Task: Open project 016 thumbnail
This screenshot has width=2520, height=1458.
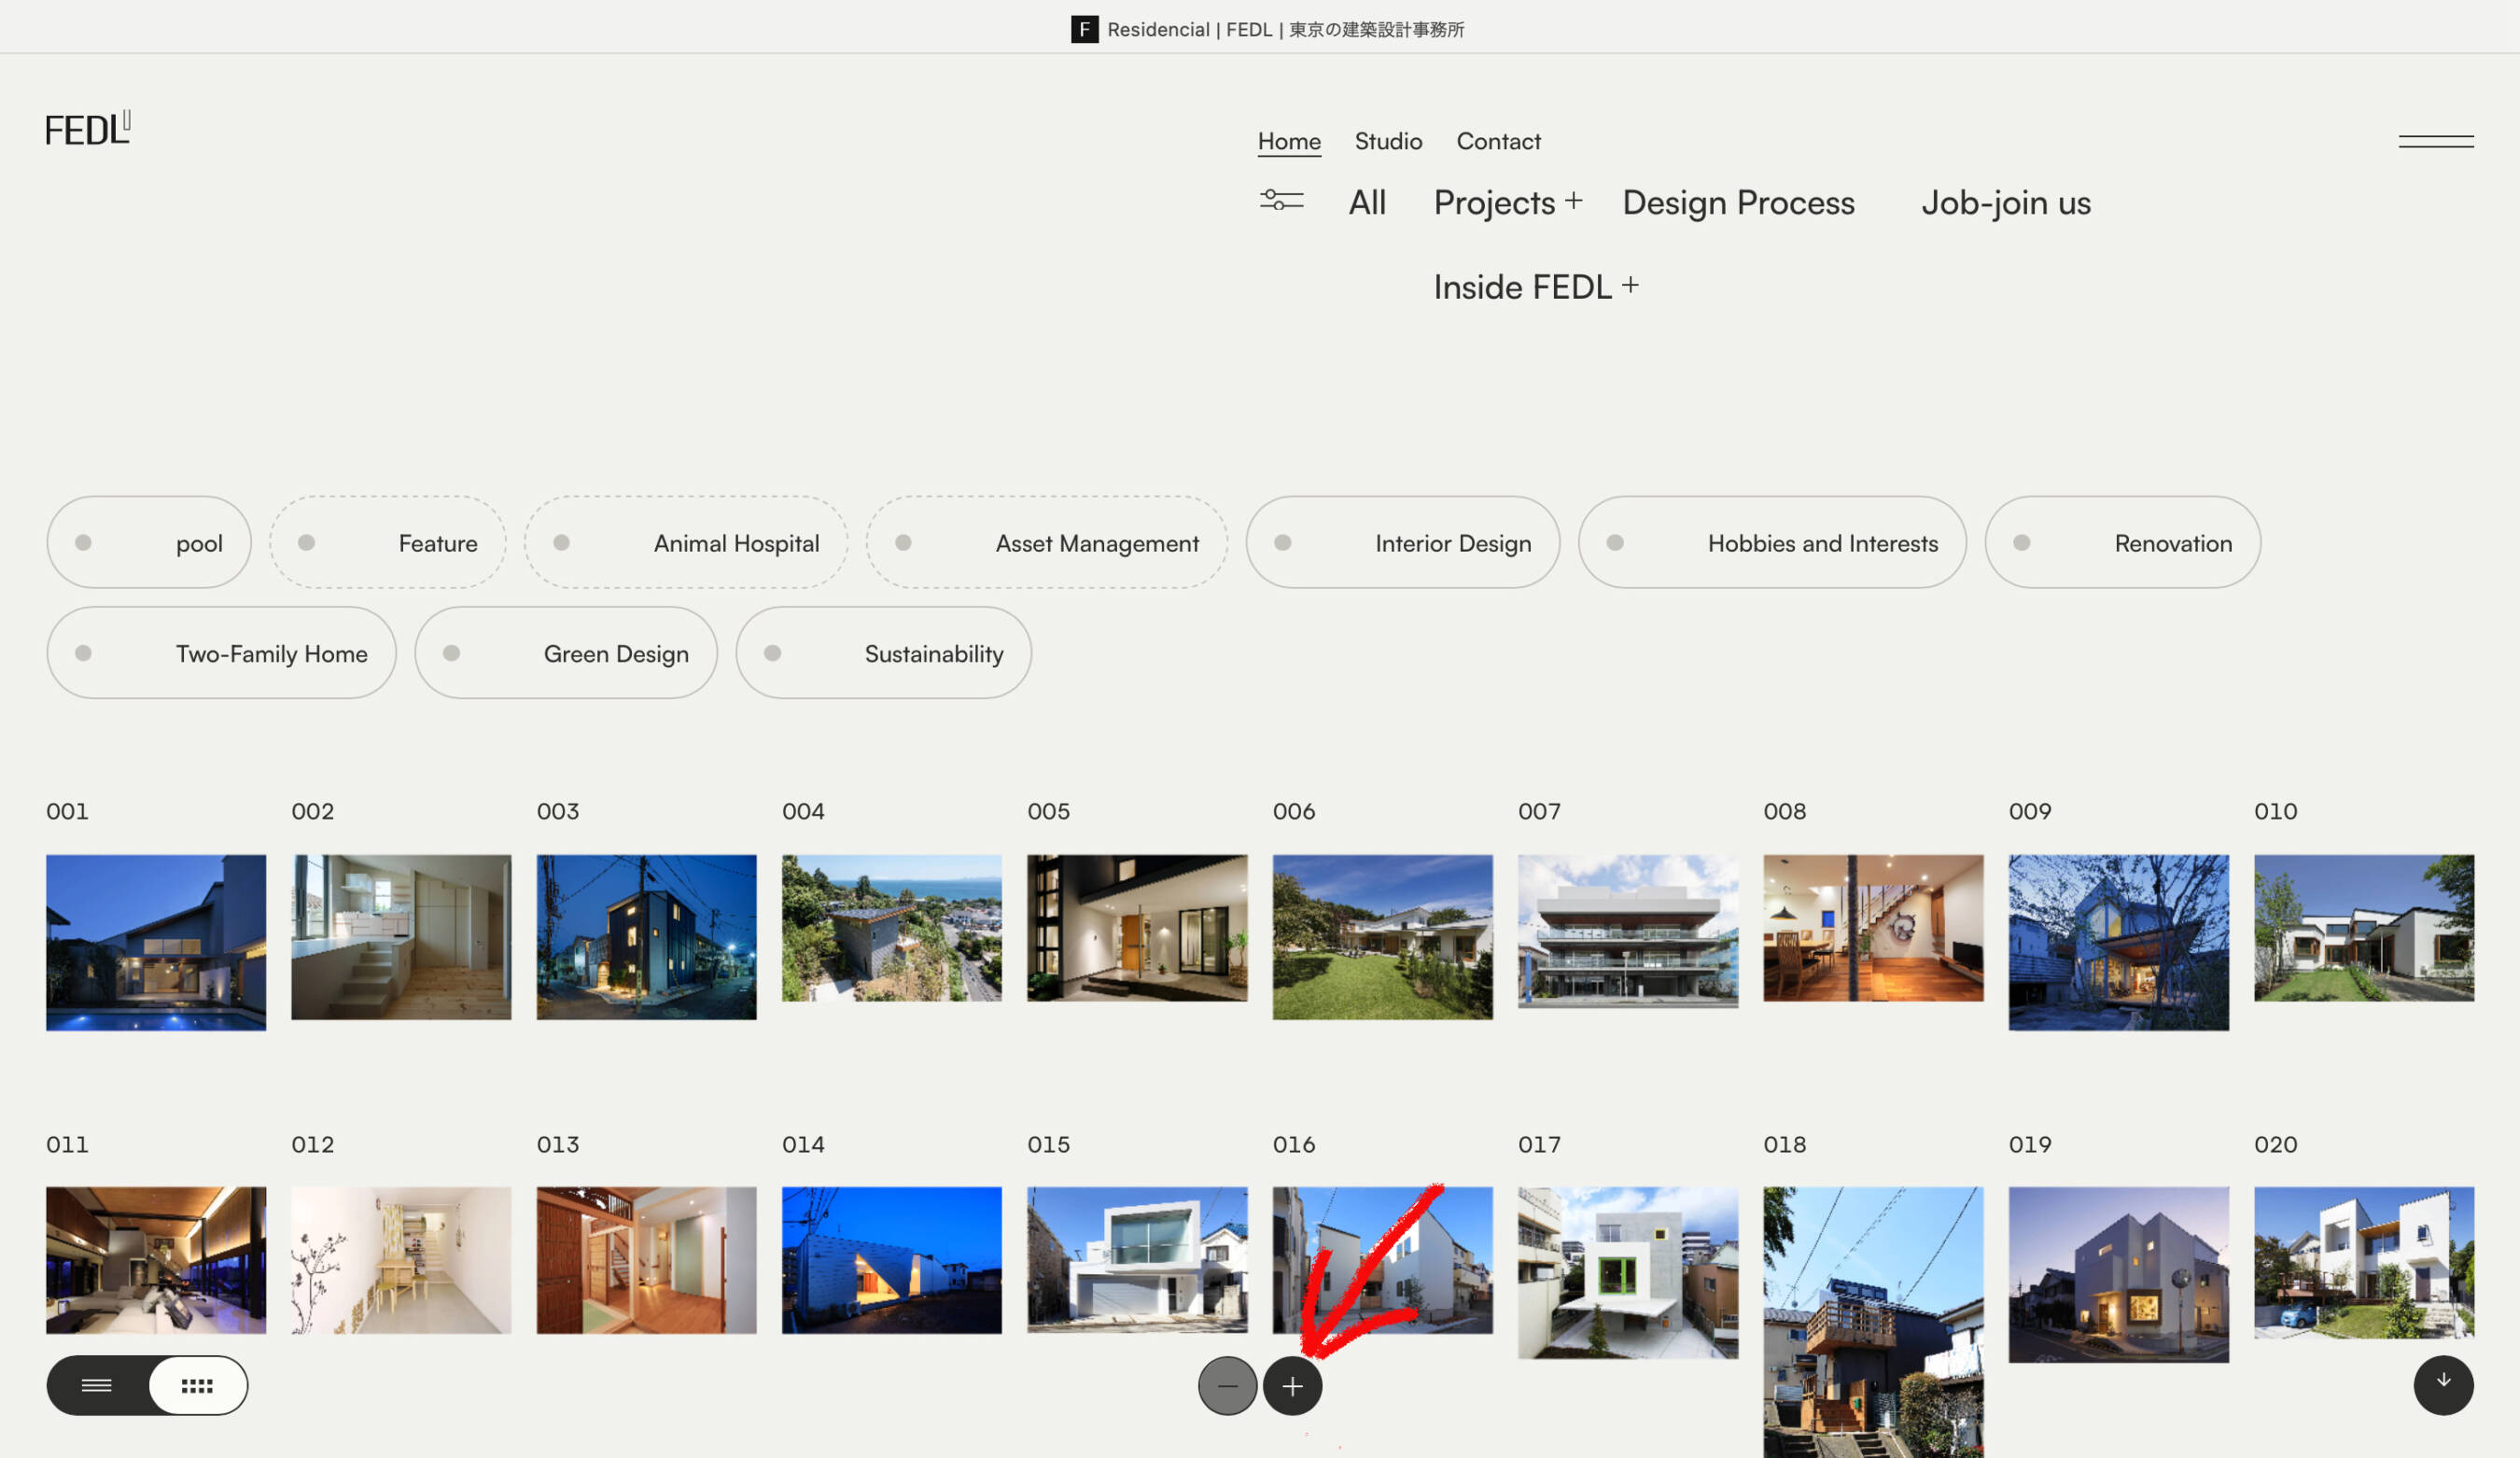Action: [1382, 1260]
